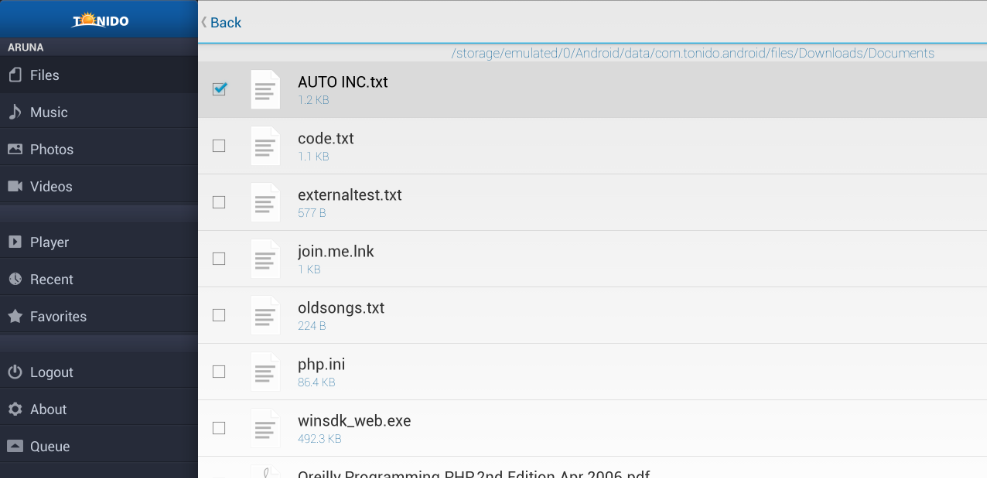Click the About gear icon in the sidebar
The width and height of the screenshot is (987, 478).
coord(15,409)
